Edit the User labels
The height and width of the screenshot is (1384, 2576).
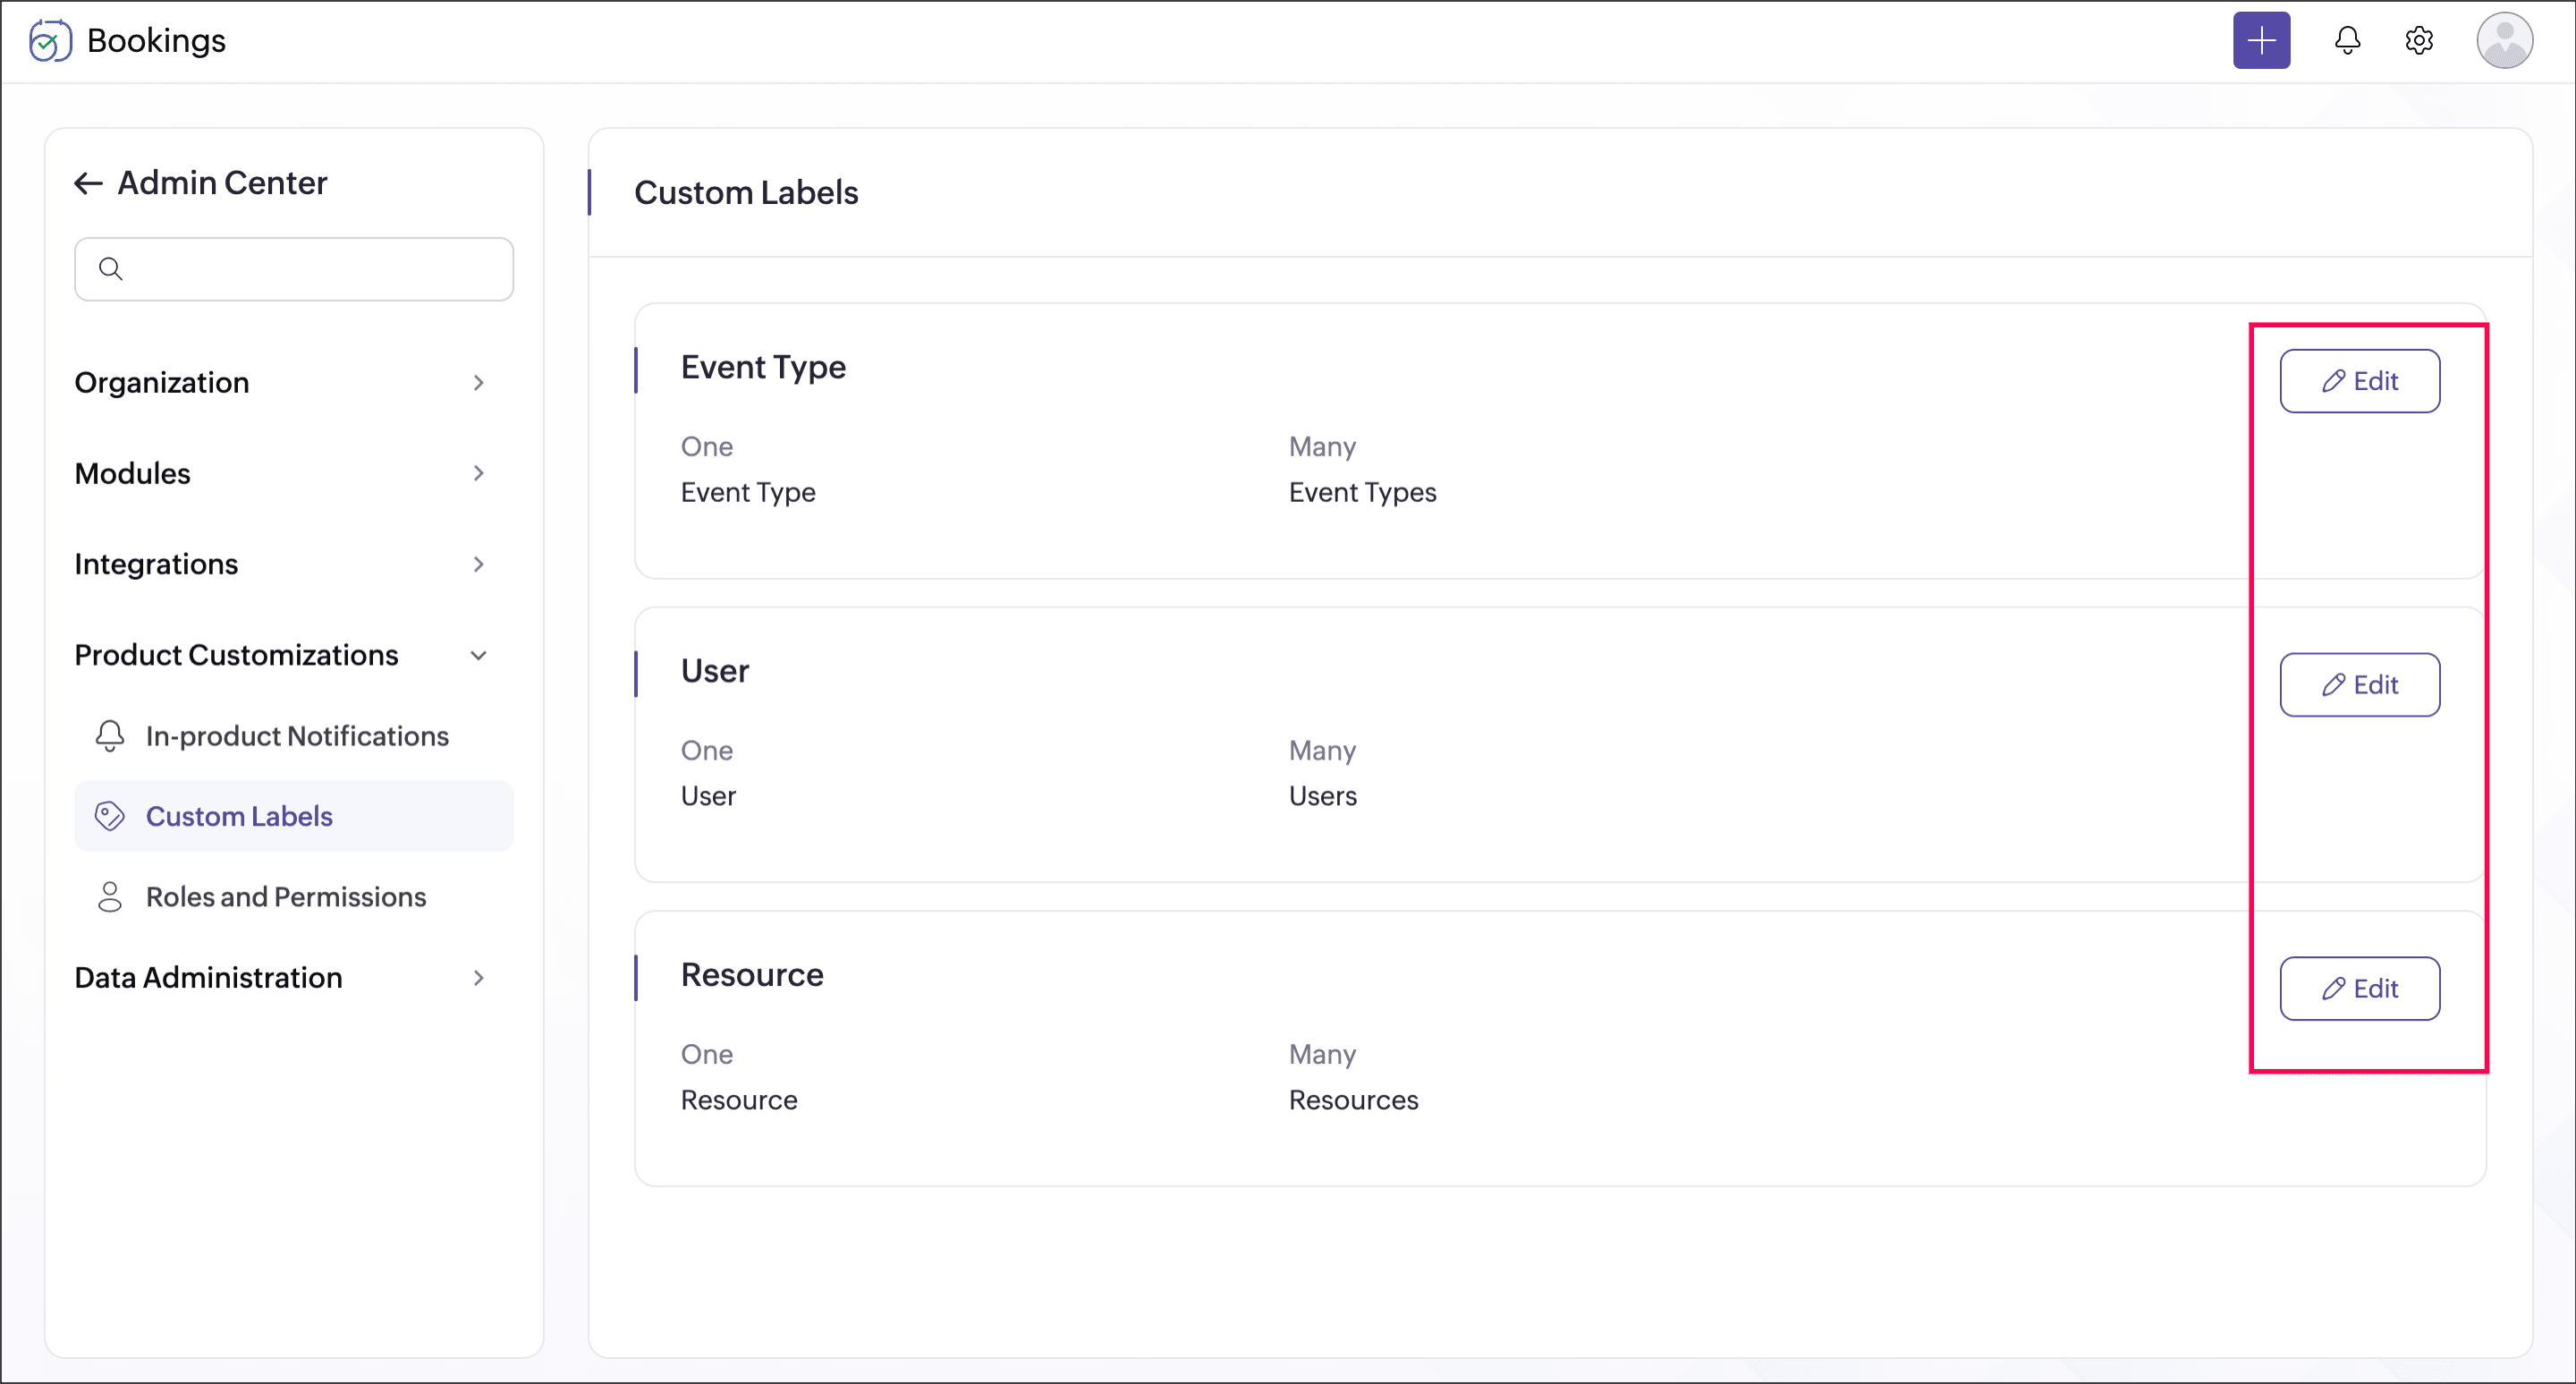[2359, 685]
